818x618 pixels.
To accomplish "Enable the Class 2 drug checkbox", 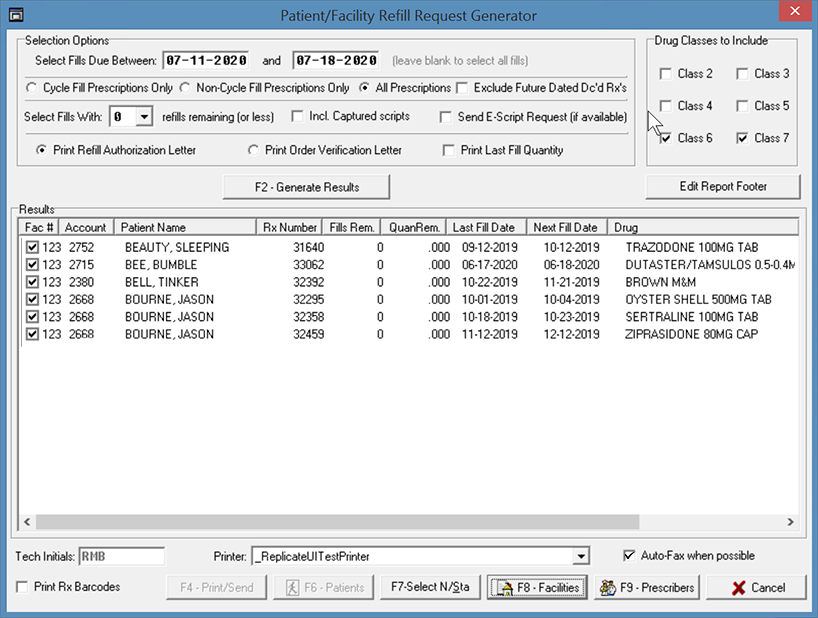I will [666, 74].
